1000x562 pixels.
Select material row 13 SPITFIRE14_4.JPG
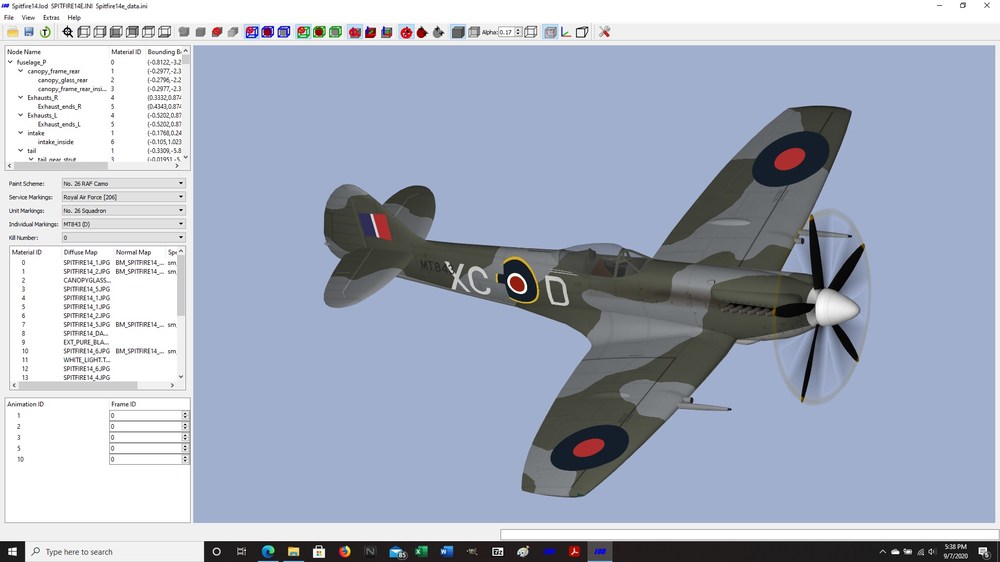[x=94, y=378]
